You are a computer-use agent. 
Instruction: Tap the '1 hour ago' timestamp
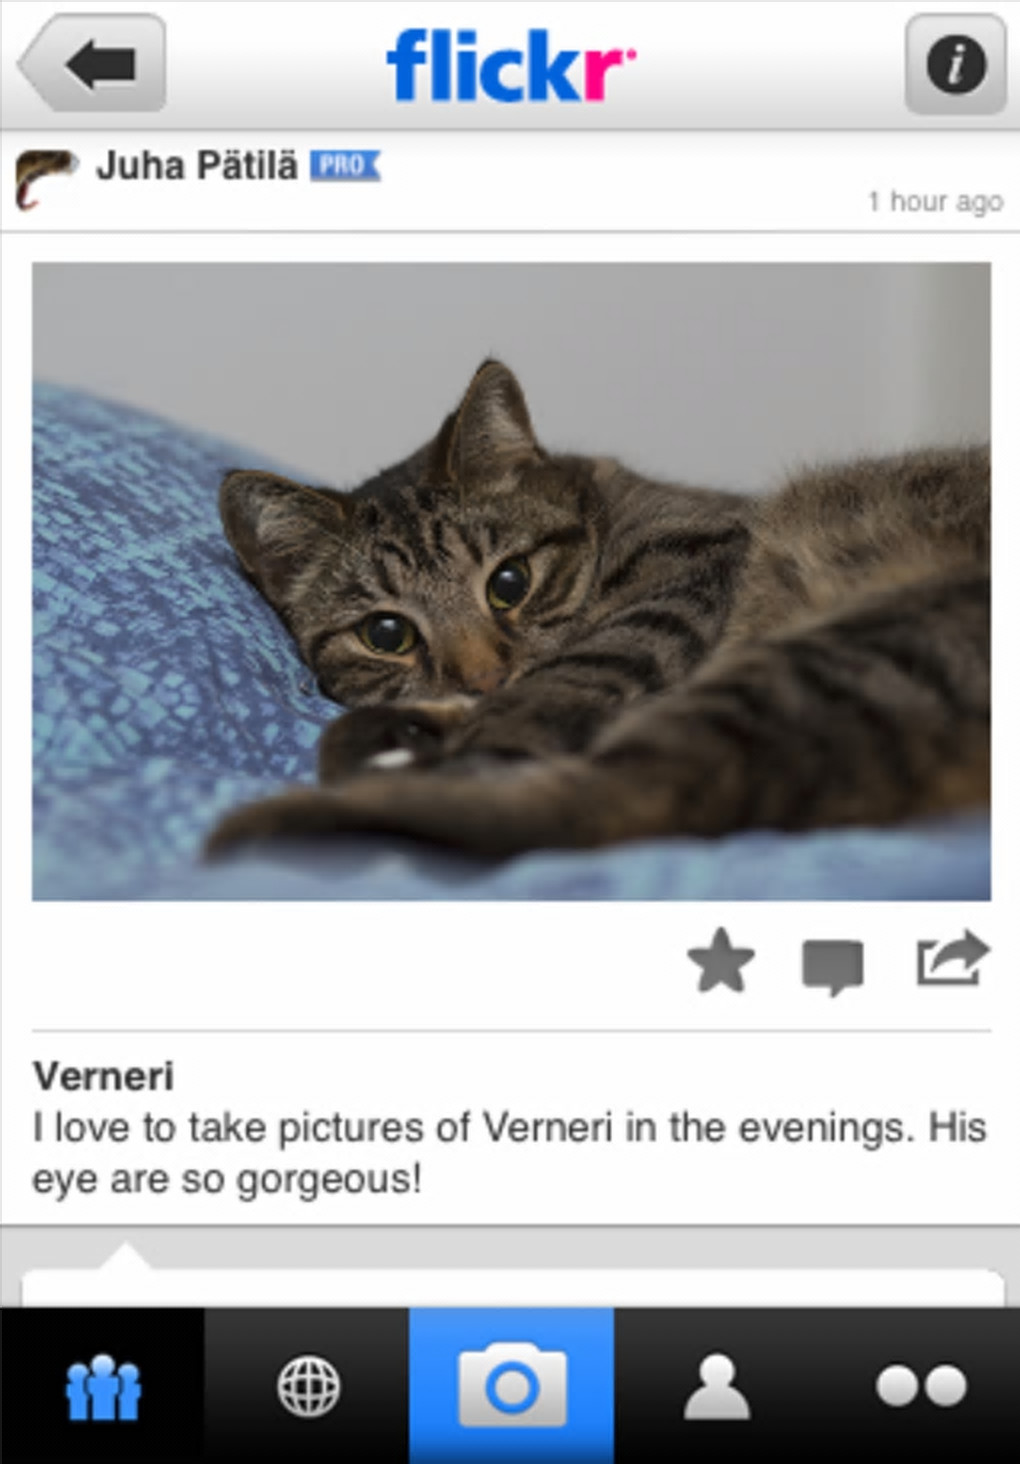935,201
